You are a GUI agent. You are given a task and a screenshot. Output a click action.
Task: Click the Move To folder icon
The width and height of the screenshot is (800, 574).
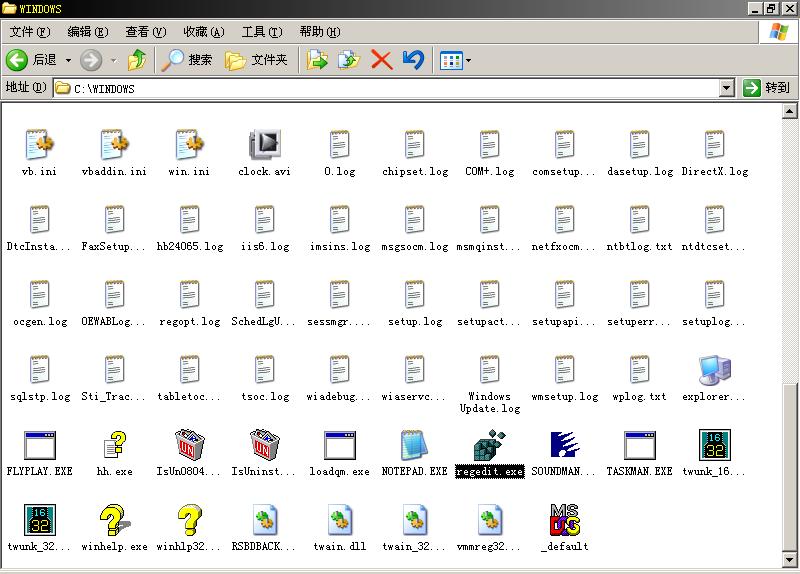317,60
